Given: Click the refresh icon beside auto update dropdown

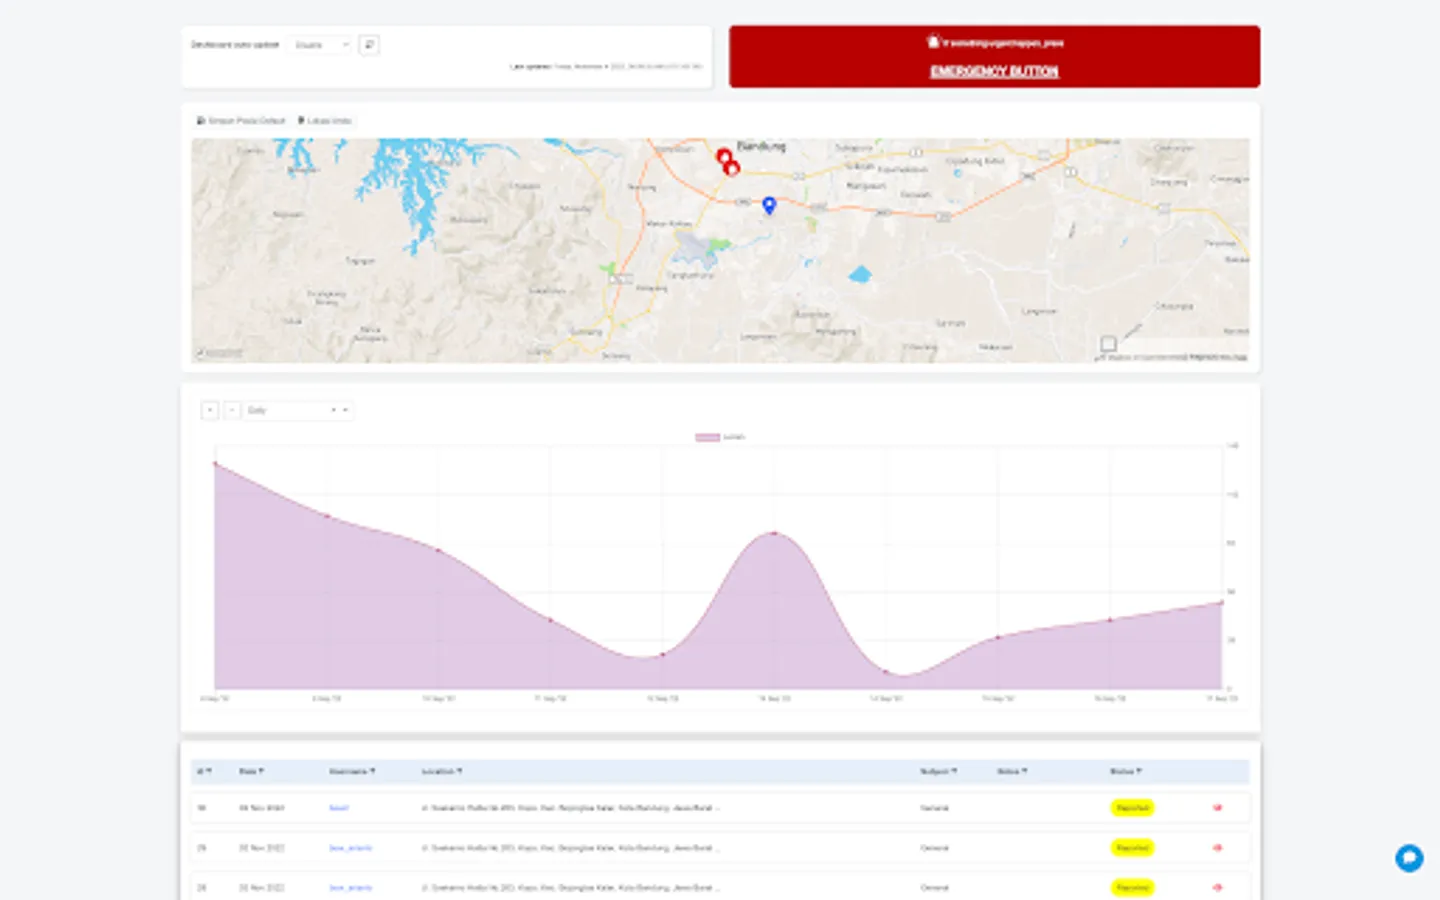Looking at the screenshot, I should (x=369, y=45).
